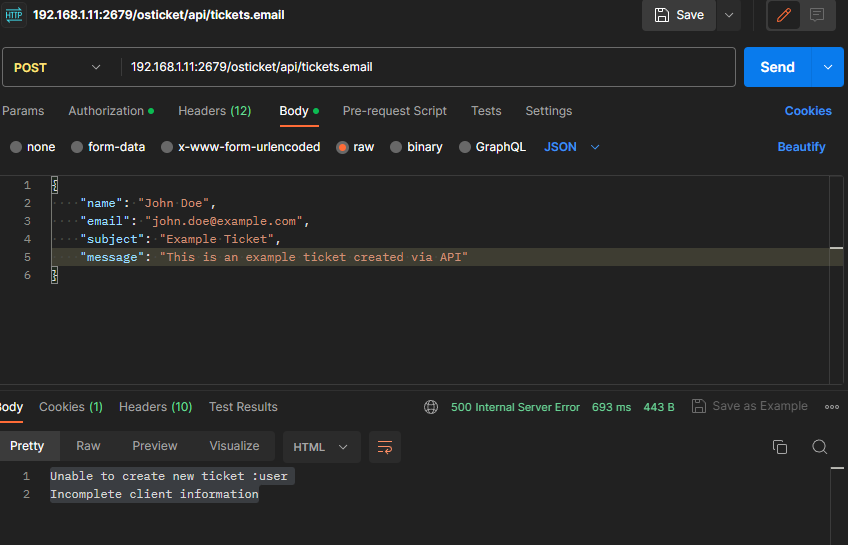848x545 pixels.
Task: Open the comments icon at top right
Action: click(x=817, y=15)
